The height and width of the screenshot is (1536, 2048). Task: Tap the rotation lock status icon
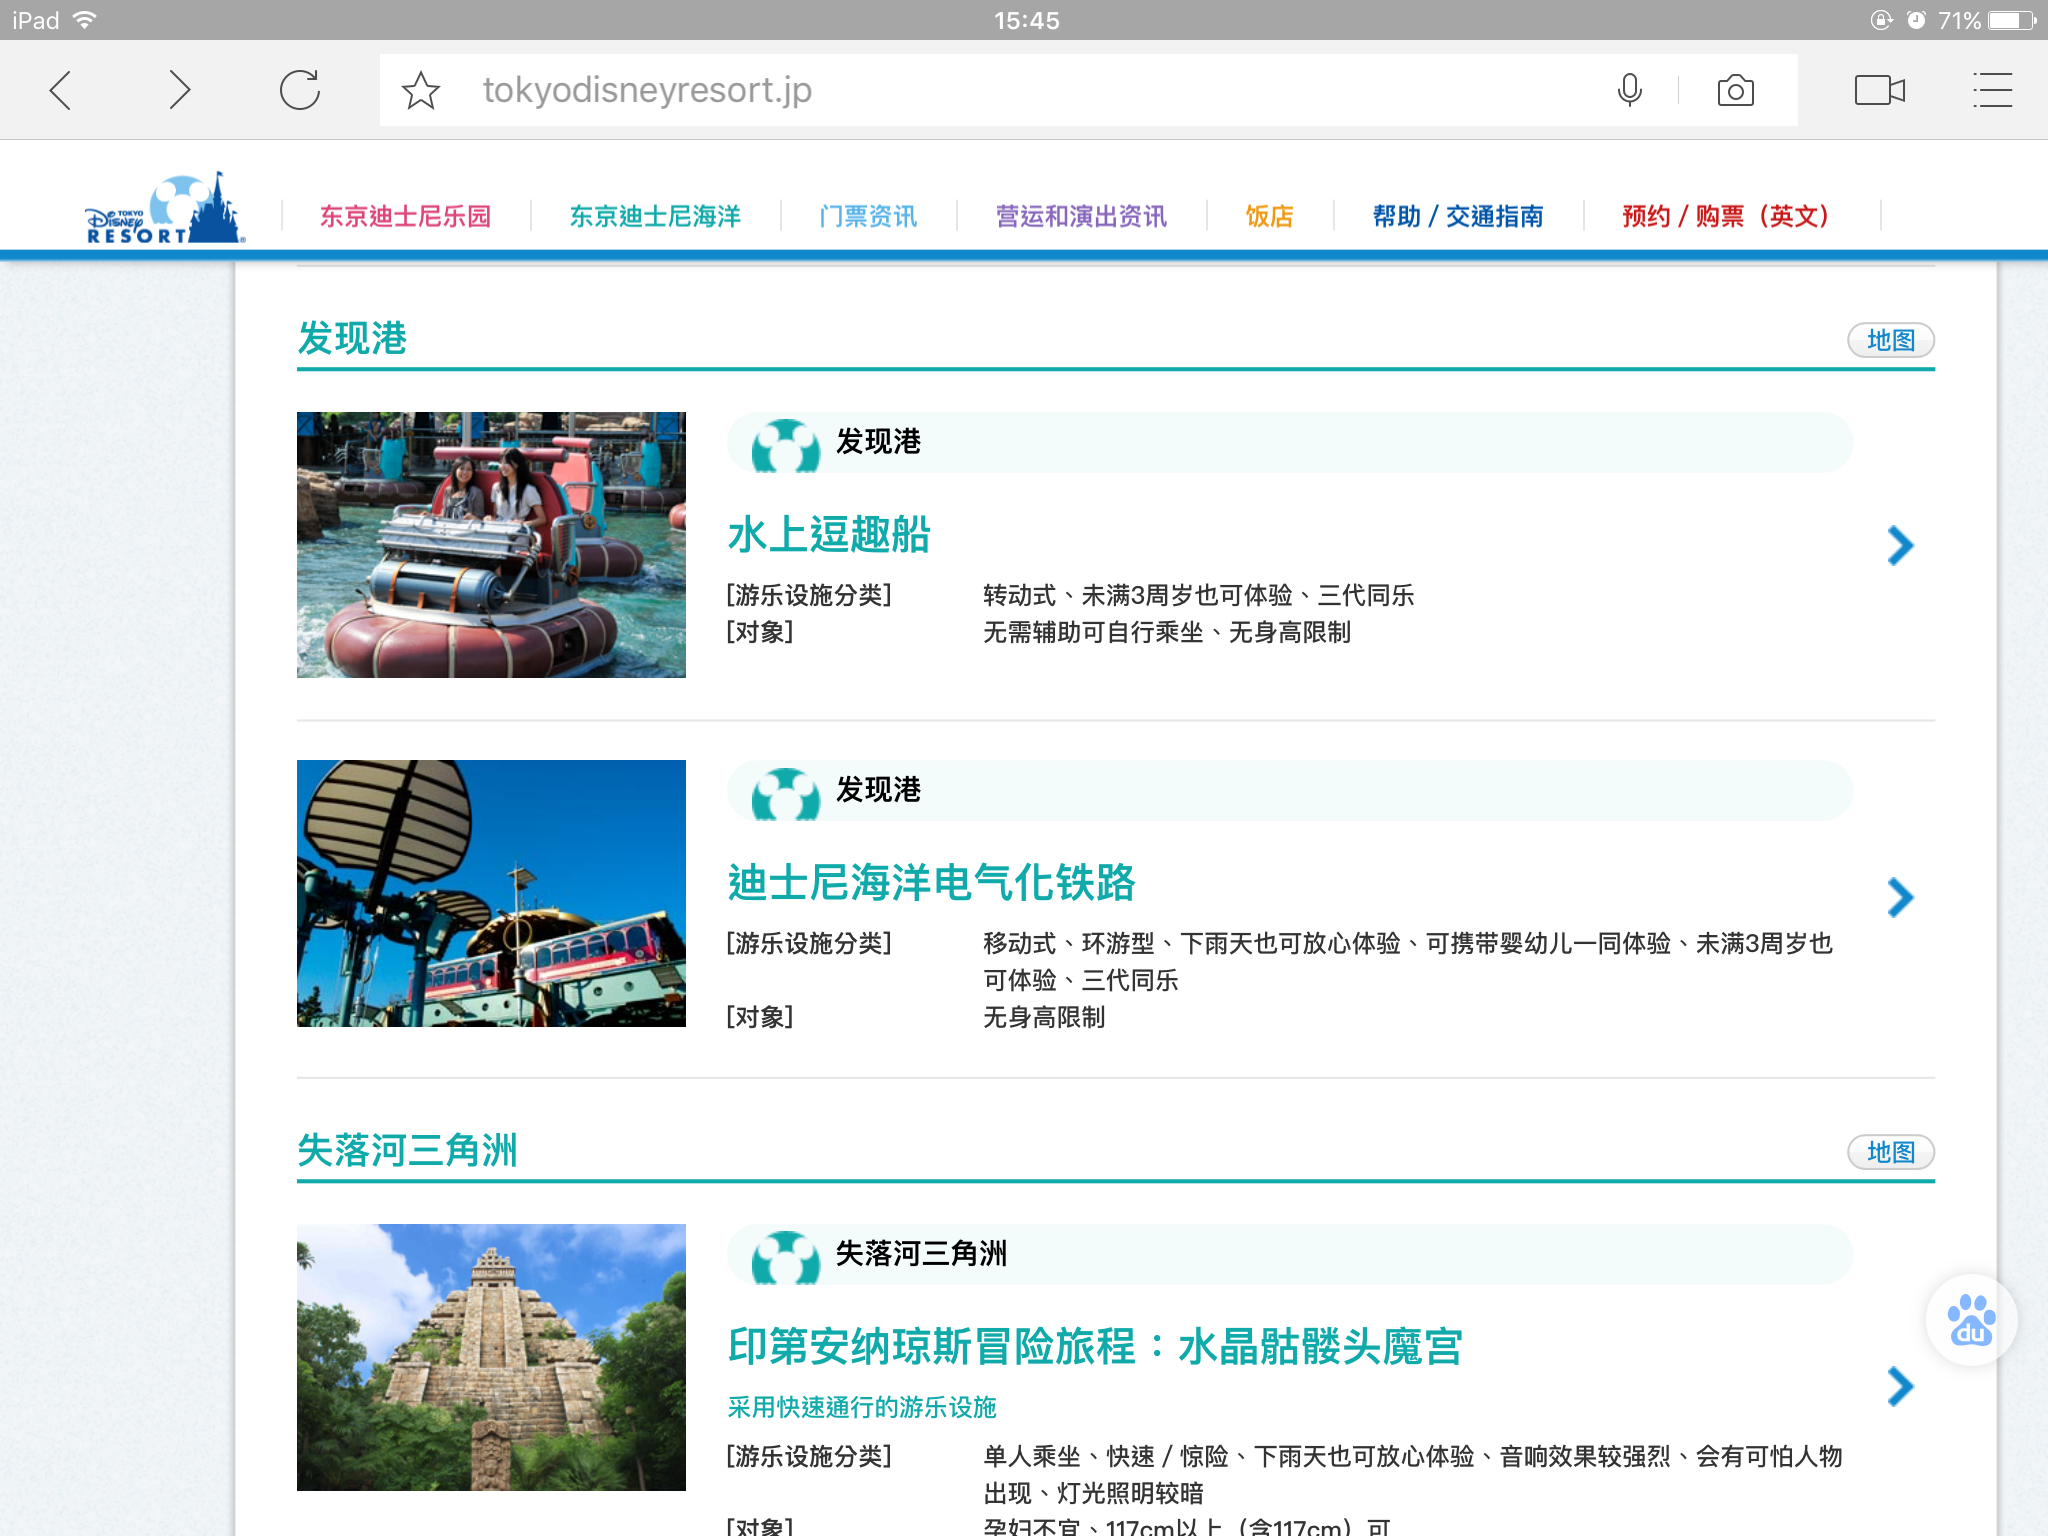pos(1882,20)
